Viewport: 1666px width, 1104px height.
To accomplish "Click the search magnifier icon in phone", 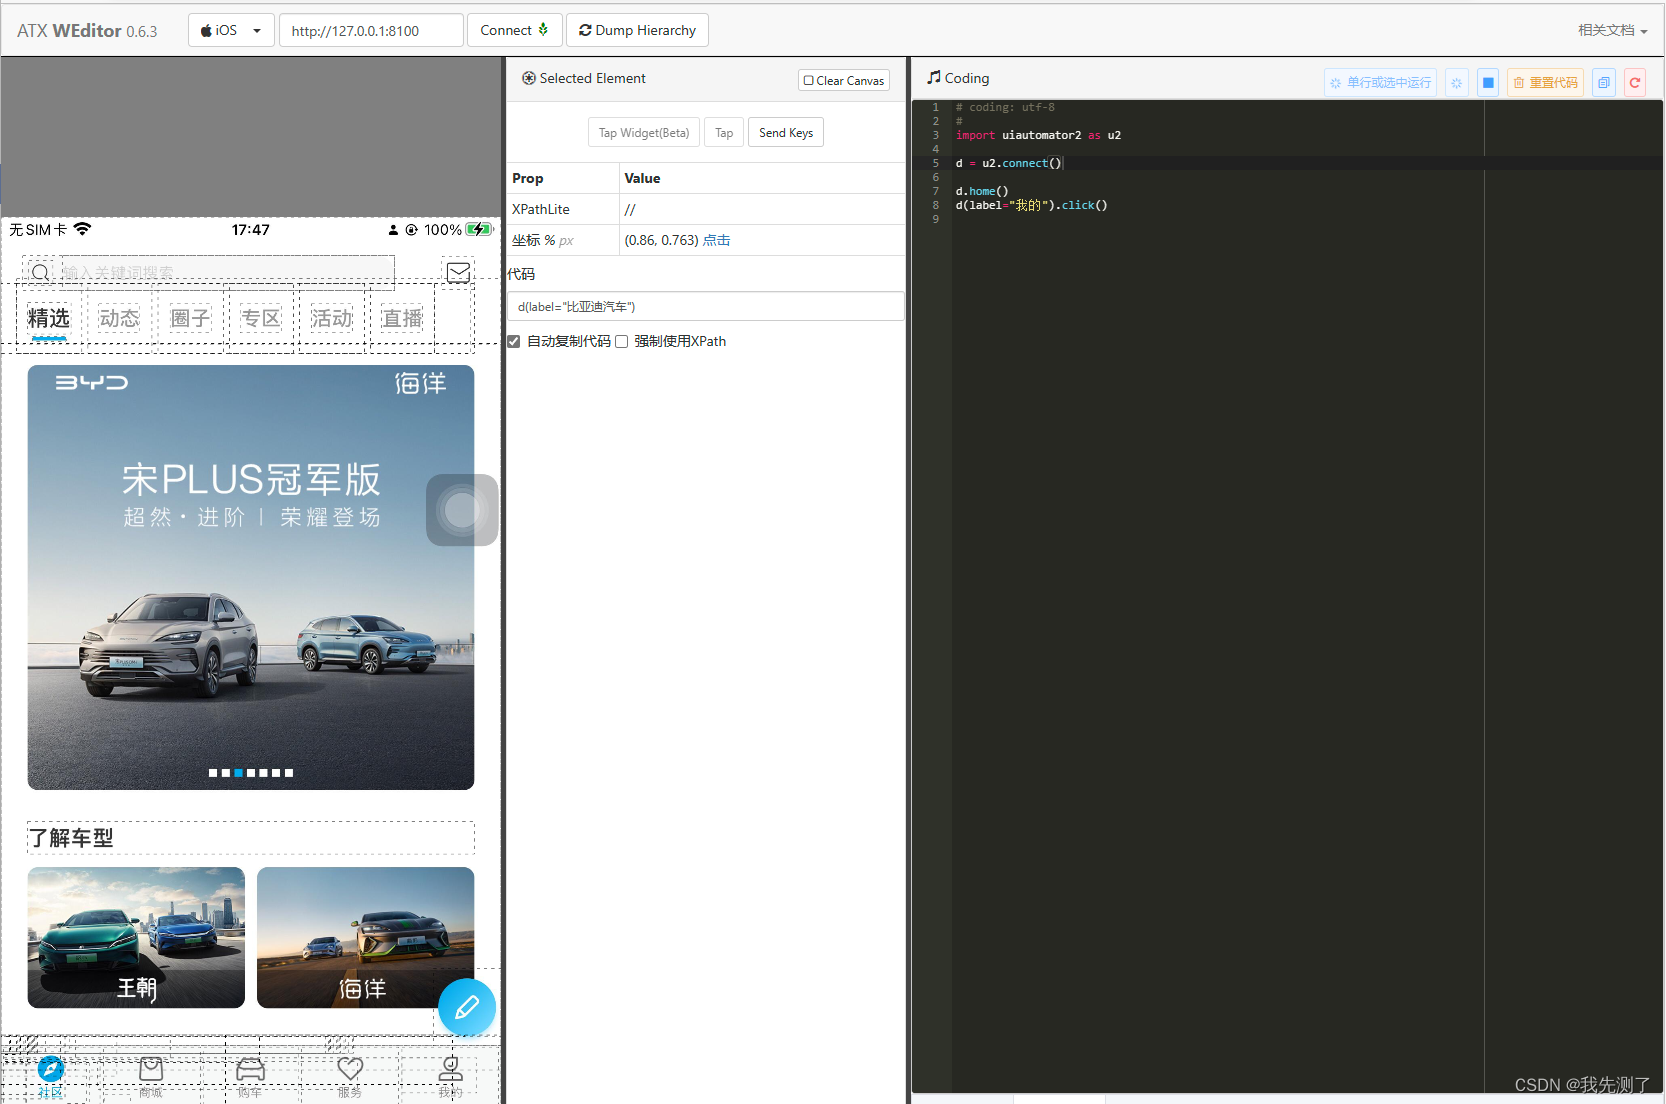I will pyautogui.click(x=40, y=272).
